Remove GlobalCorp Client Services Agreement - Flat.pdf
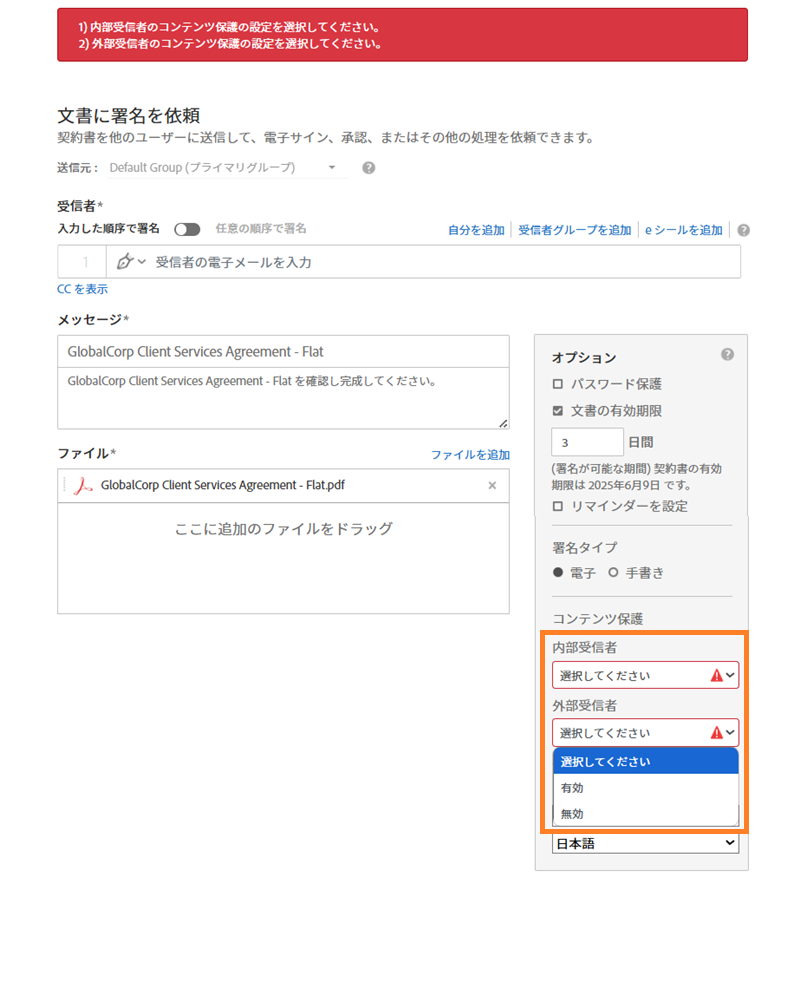 pyautogui.click(x=491, y=485)
